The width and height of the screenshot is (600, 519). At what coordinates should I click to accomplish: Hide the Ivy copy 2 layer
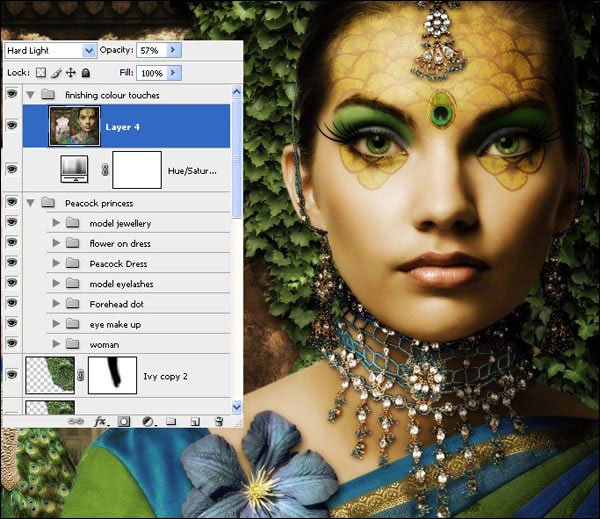[x=12, y=375]
